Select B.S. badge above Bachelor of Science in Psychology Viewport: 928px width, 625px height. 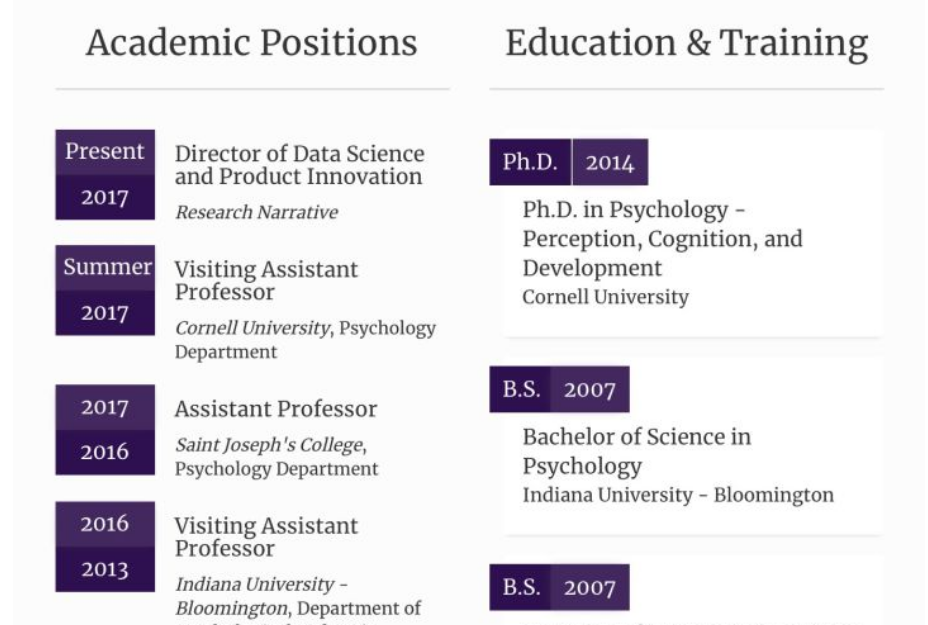click(x=521, y=389)
